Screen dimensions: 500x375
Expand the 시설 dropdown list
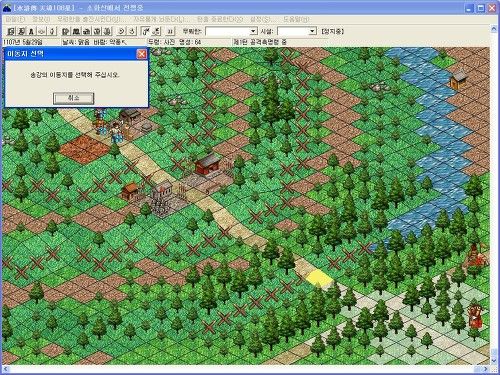[312, 31]
